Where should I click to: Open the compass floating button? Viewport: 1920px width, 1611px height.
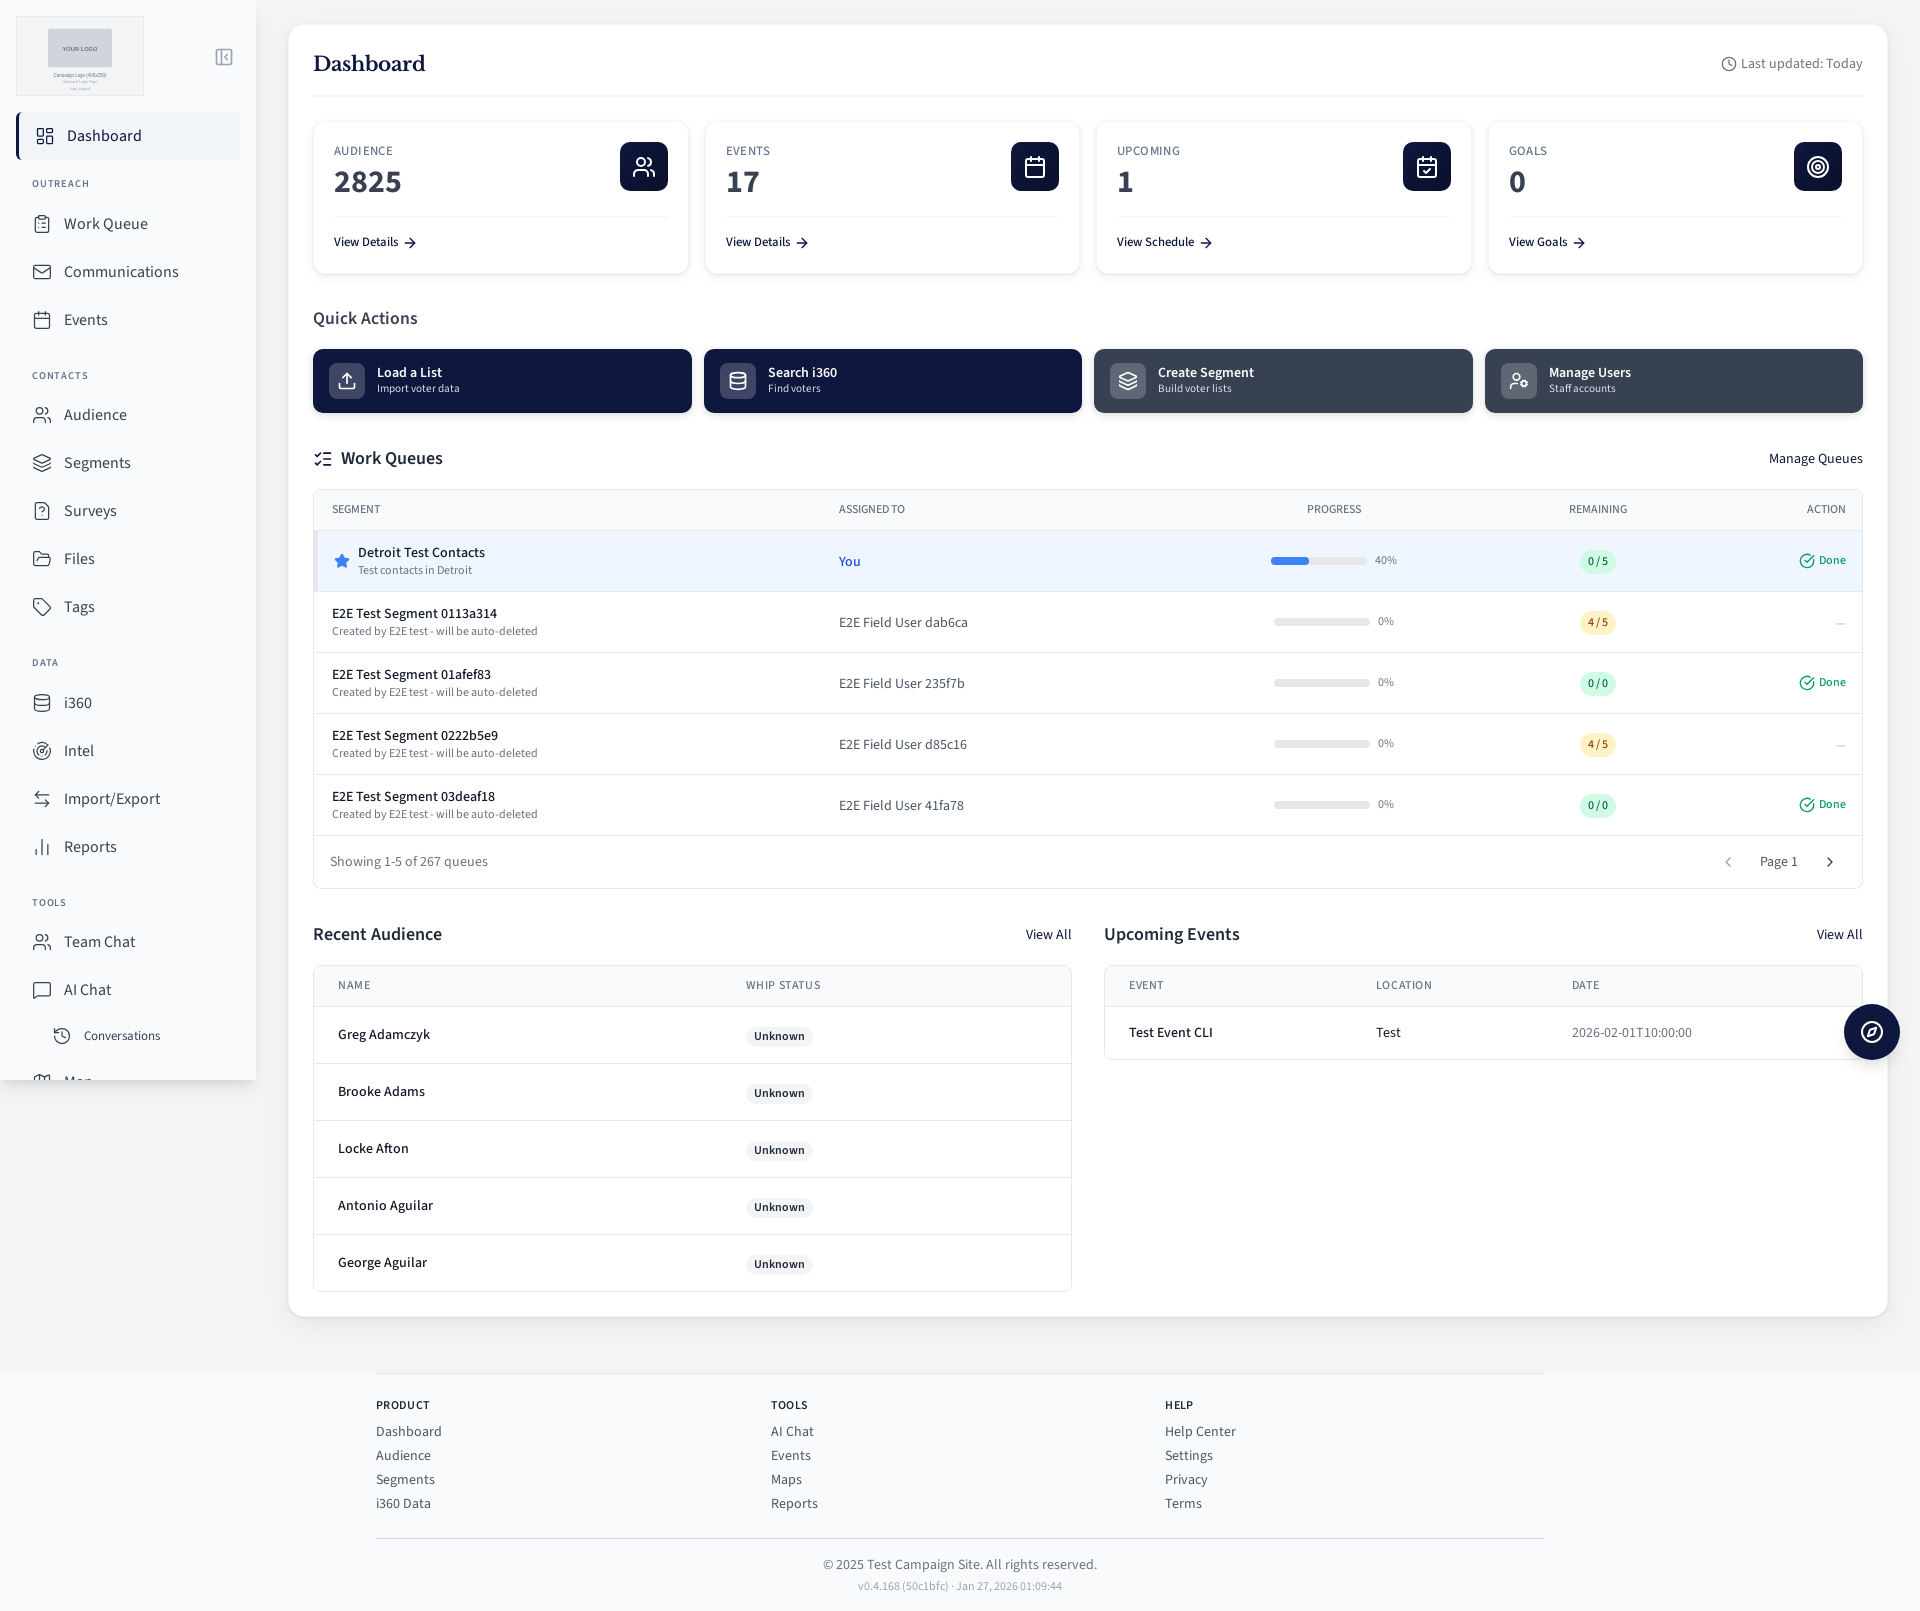(1871, 1032)
